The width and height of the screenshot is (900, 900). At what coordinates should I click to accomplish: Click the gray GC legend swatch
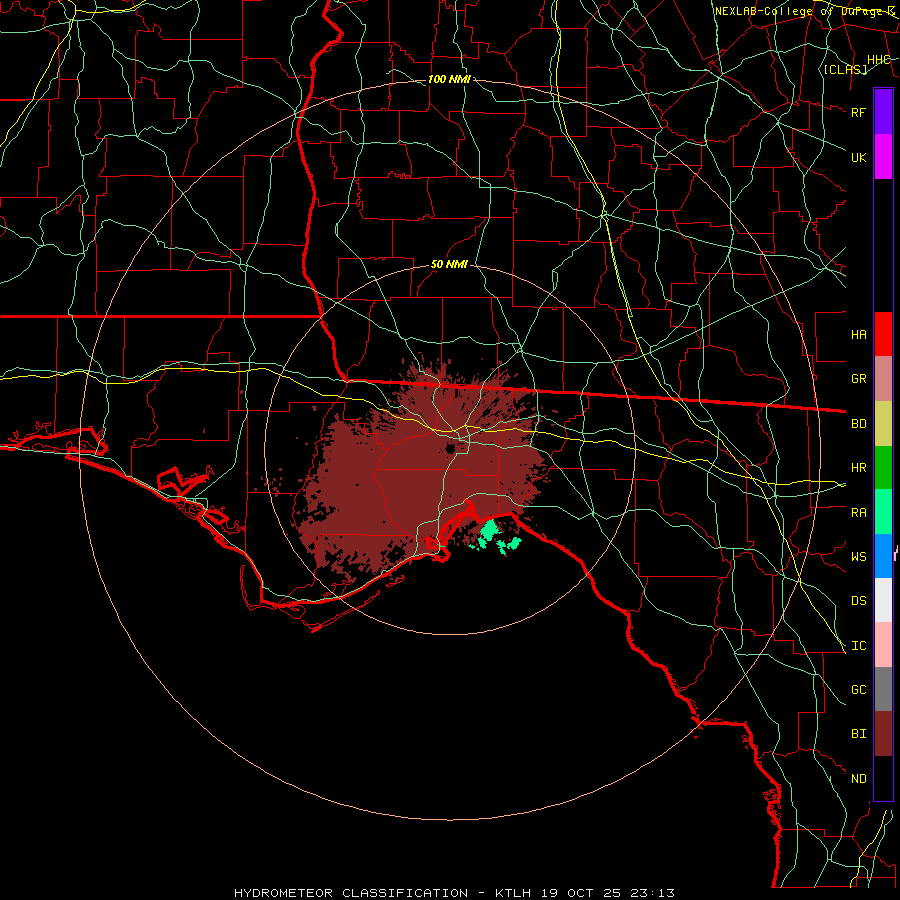coord(883,689)
